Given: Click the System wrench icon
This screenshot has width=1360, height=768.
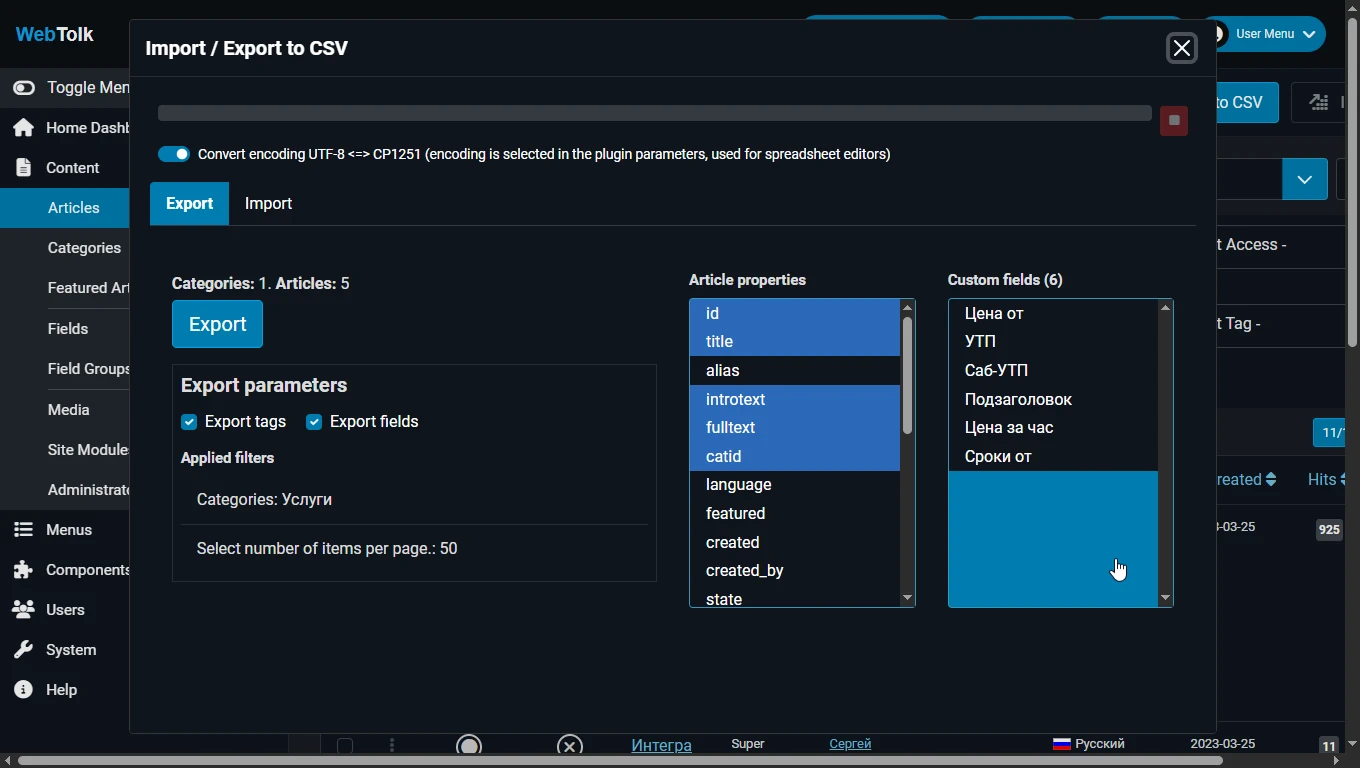Looking at the screenshot, I should [x=24, y=650].
